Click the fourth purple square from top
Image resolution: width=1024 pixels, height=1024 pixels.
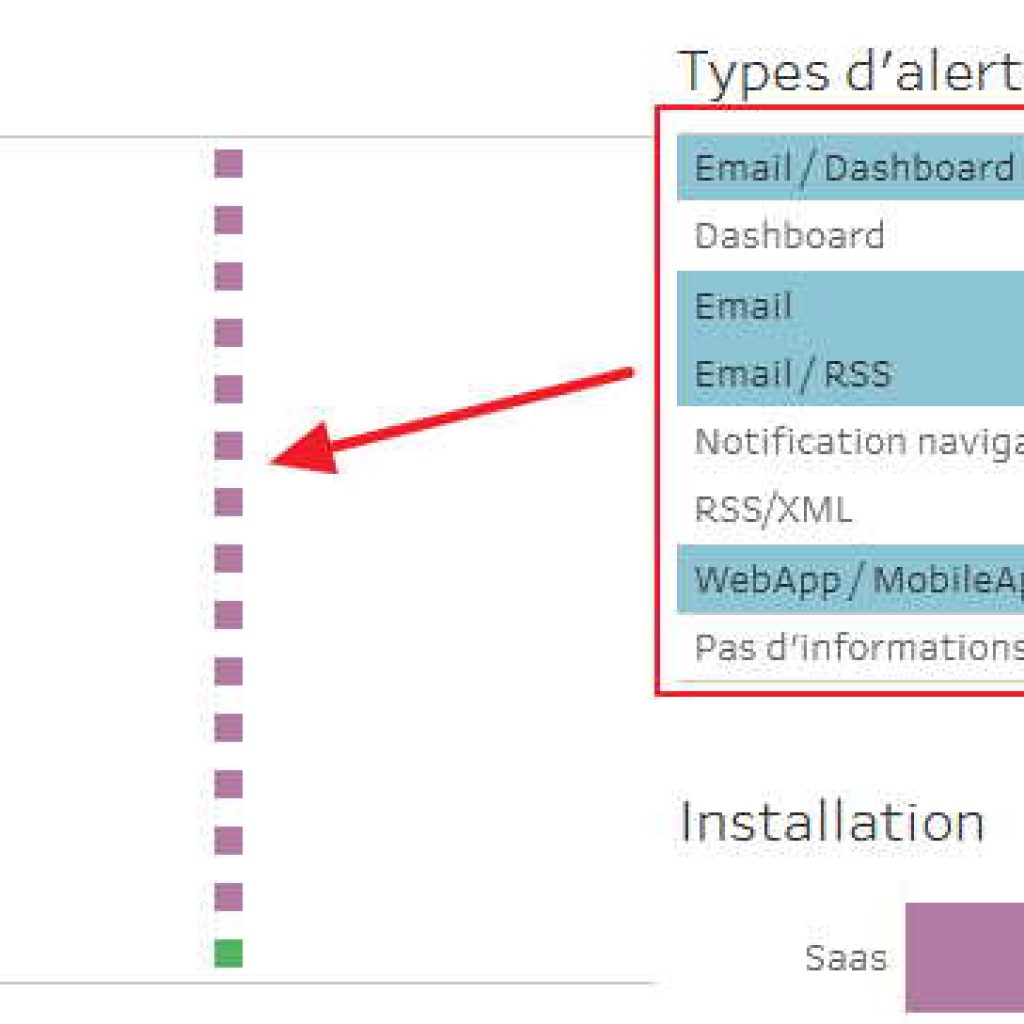(x=229, y=332)
